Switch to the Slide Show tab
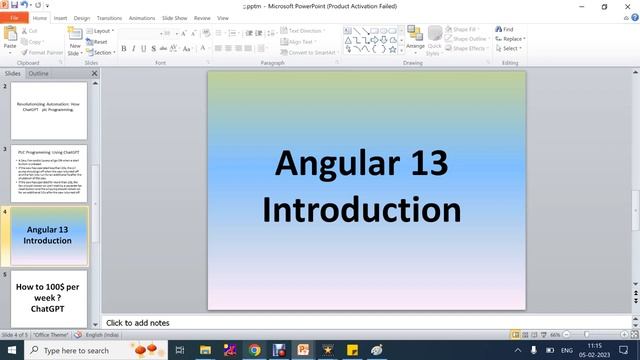Screen dimensions: 640x360 [x=174, y=18]
